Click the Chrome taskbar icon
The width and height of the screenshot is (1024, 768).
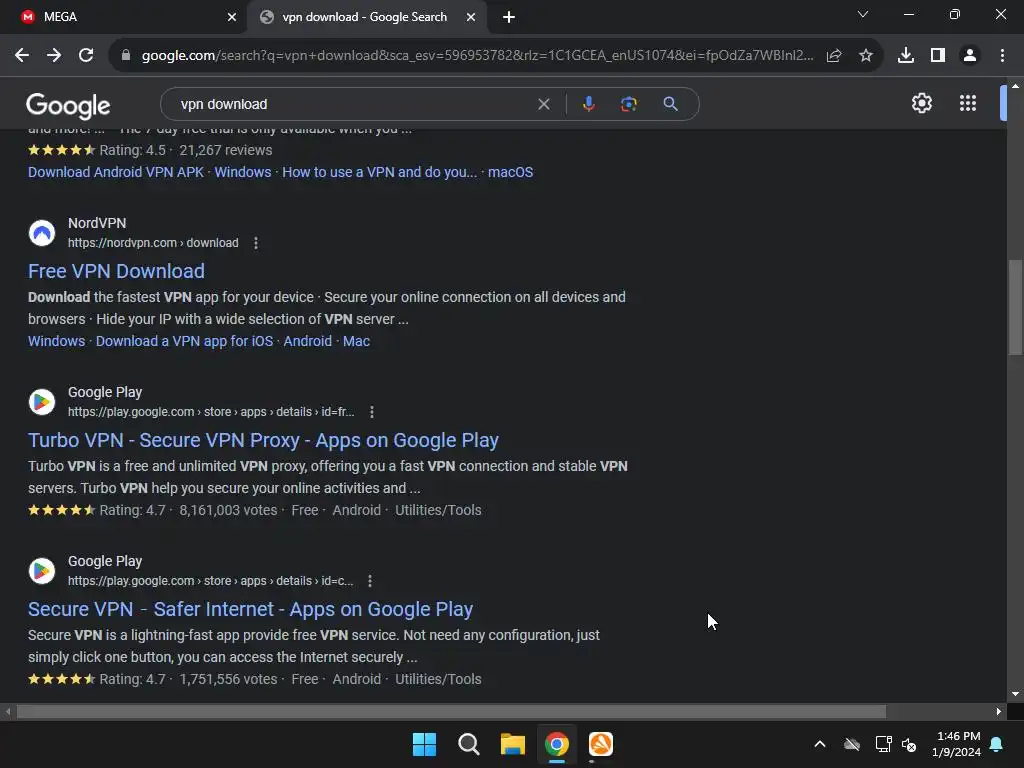(557, 744)
